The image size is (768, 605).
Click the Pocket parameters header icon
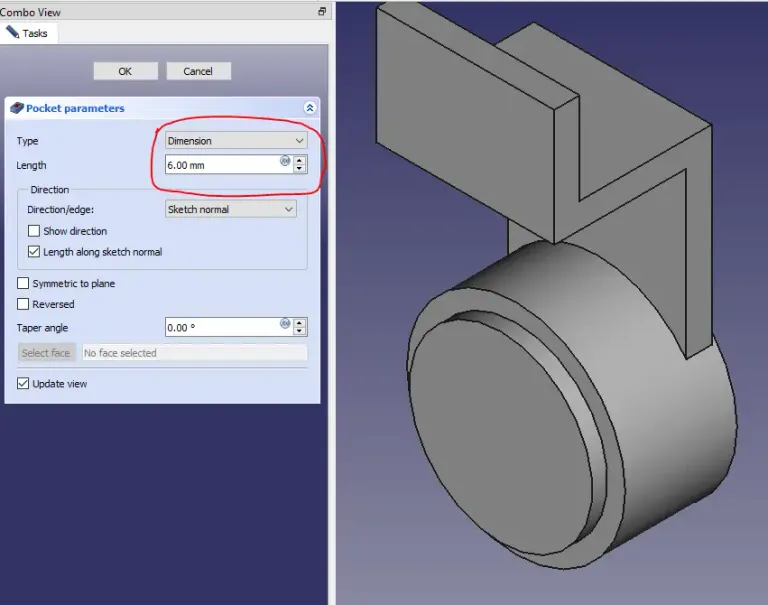(17, 108)
